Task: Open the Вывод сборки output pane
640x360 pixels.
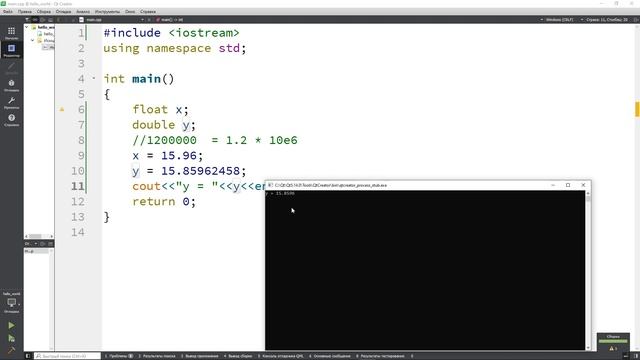Action: (238, 356)
